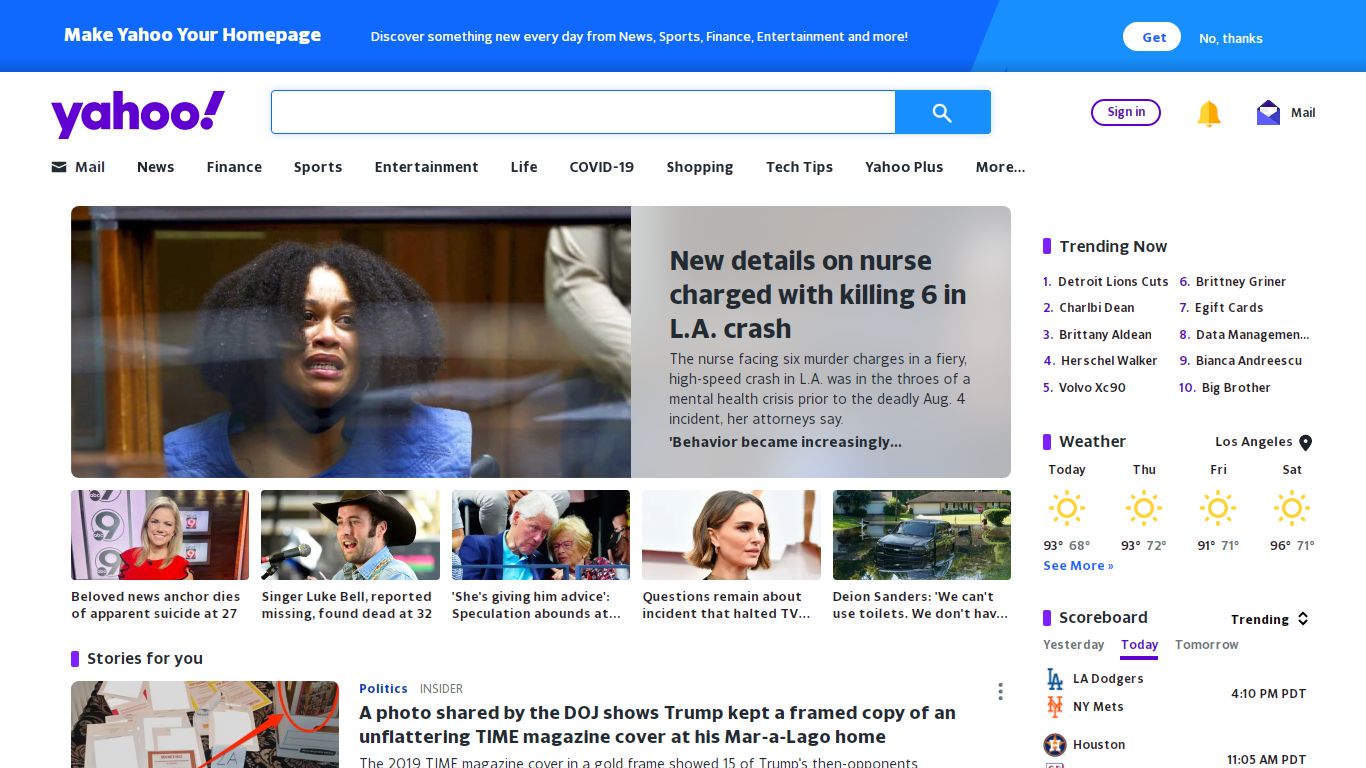Image resolution: width=1366 pixels, height=768 pixels.
Task: Click the Los Angeles location pin icon
Action: click(1305, 442)
